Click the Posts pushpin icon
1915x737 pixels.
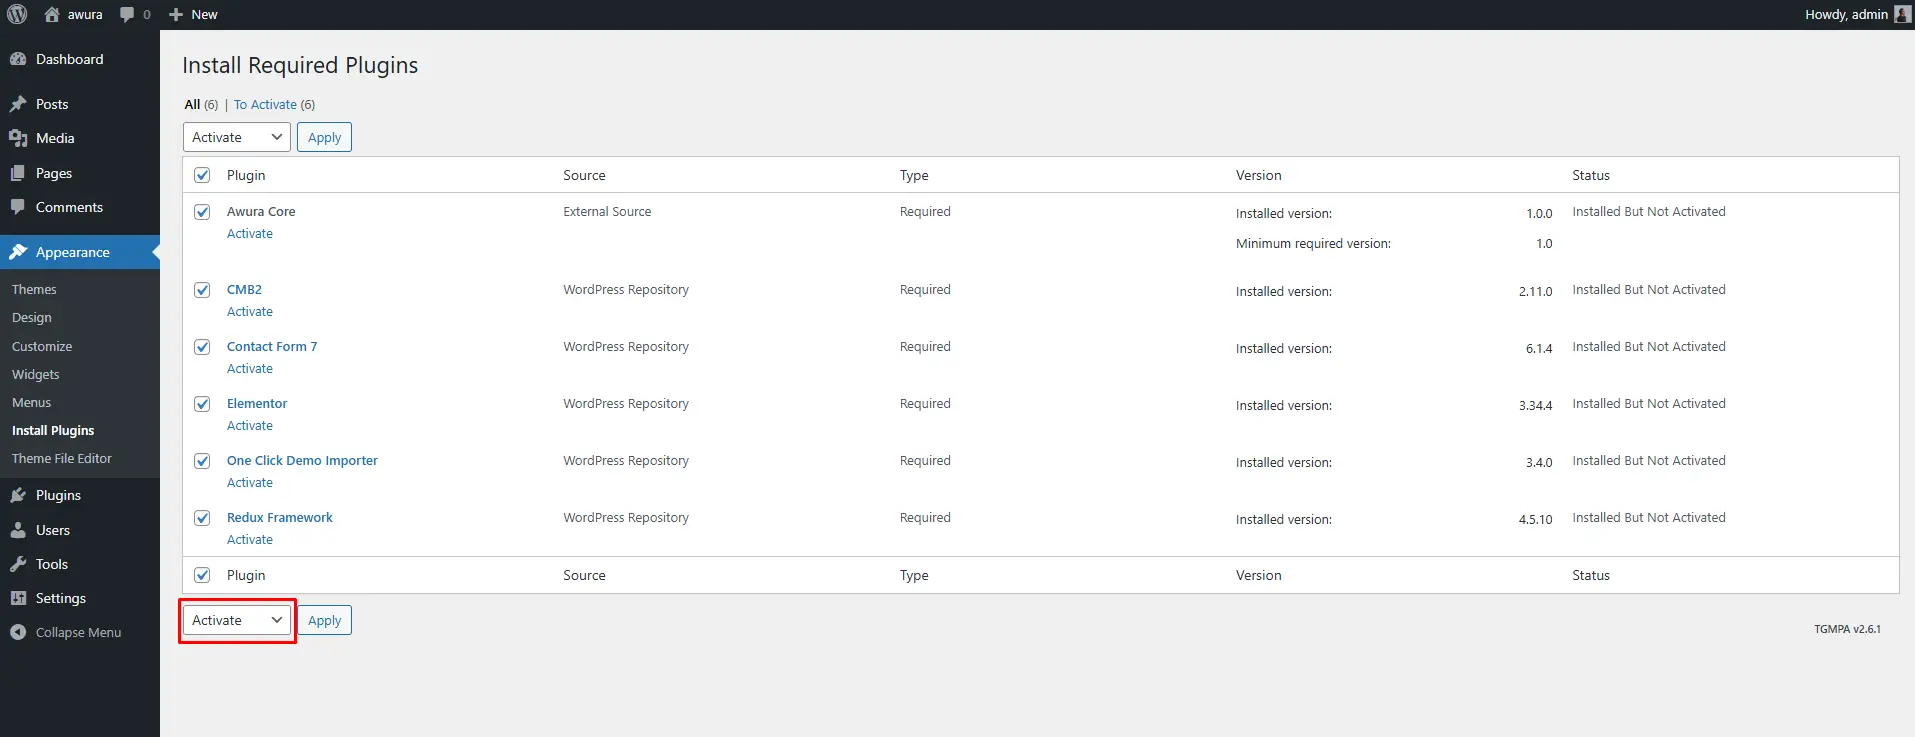18,104
